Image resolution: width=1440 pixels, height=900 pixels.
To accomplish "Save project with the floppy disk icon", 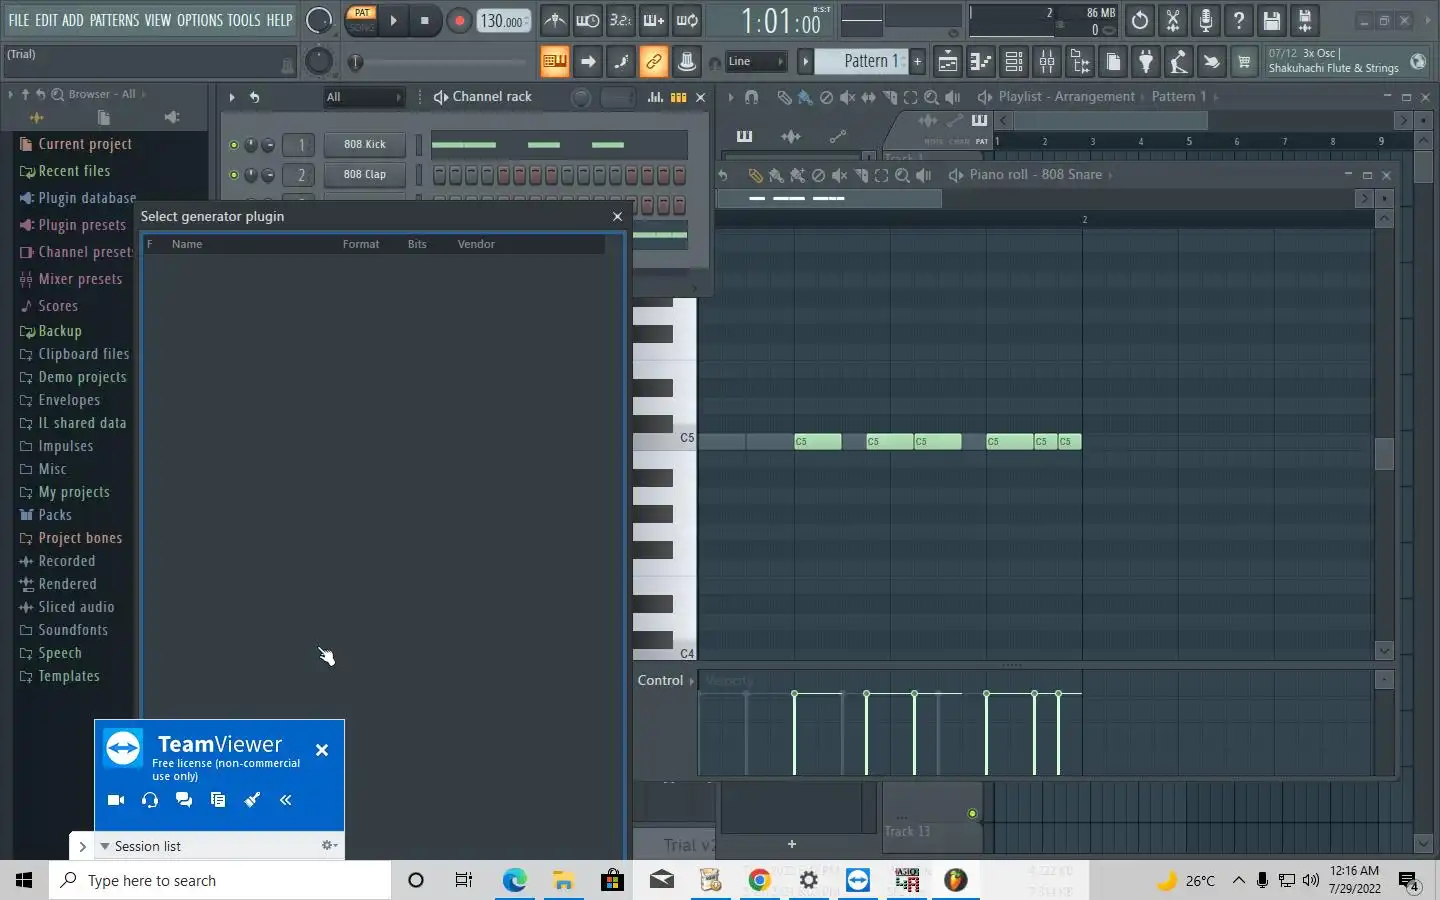I will tap(1272, 20).
